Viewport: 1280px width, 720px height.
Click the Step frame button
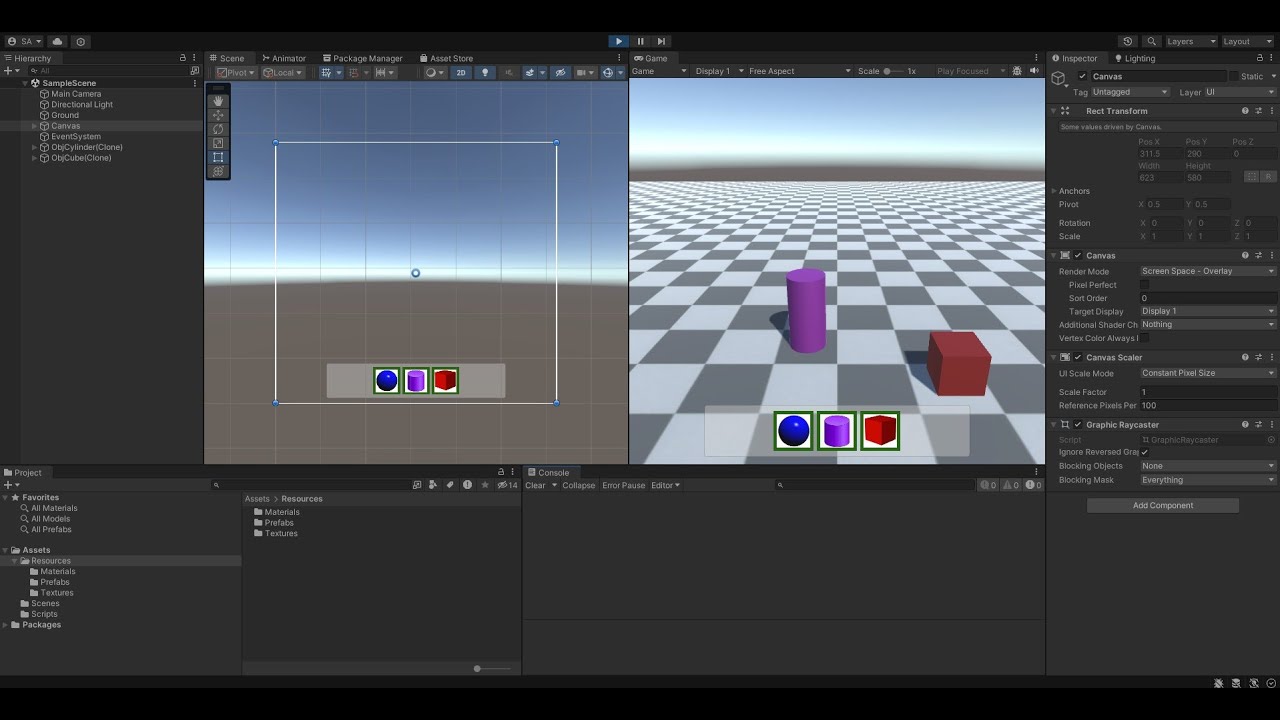coord(661,41)
